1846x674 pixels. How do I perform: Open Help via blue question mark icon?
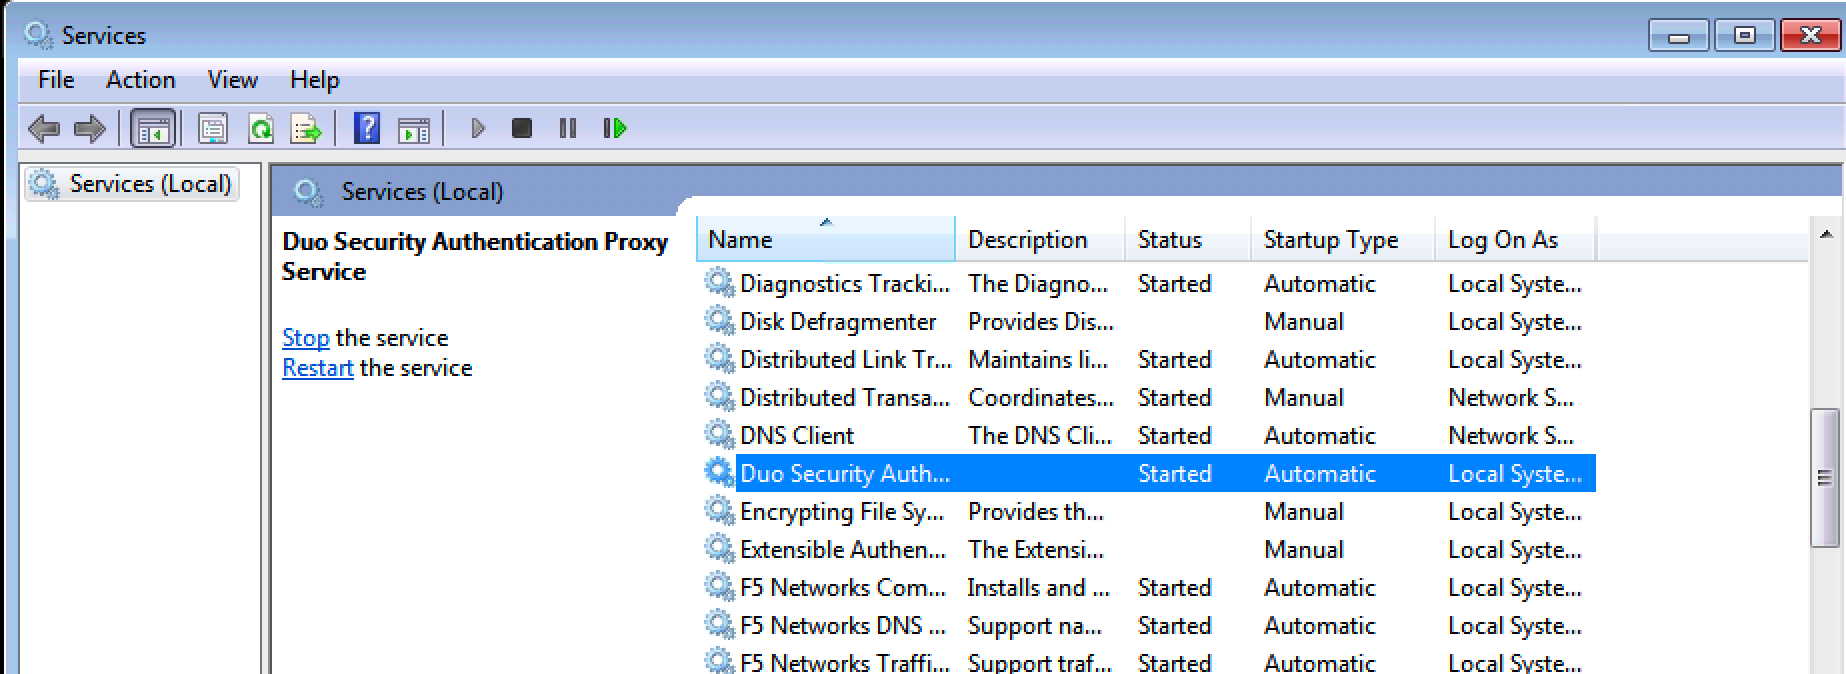tap(367, 128)
